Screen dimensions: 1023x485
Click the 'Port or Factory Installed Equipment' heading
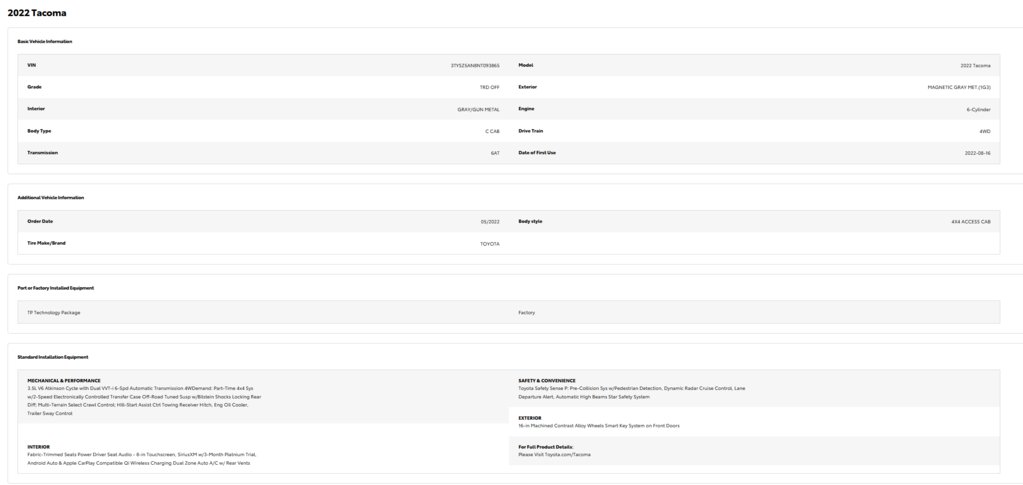coord(55,288)
